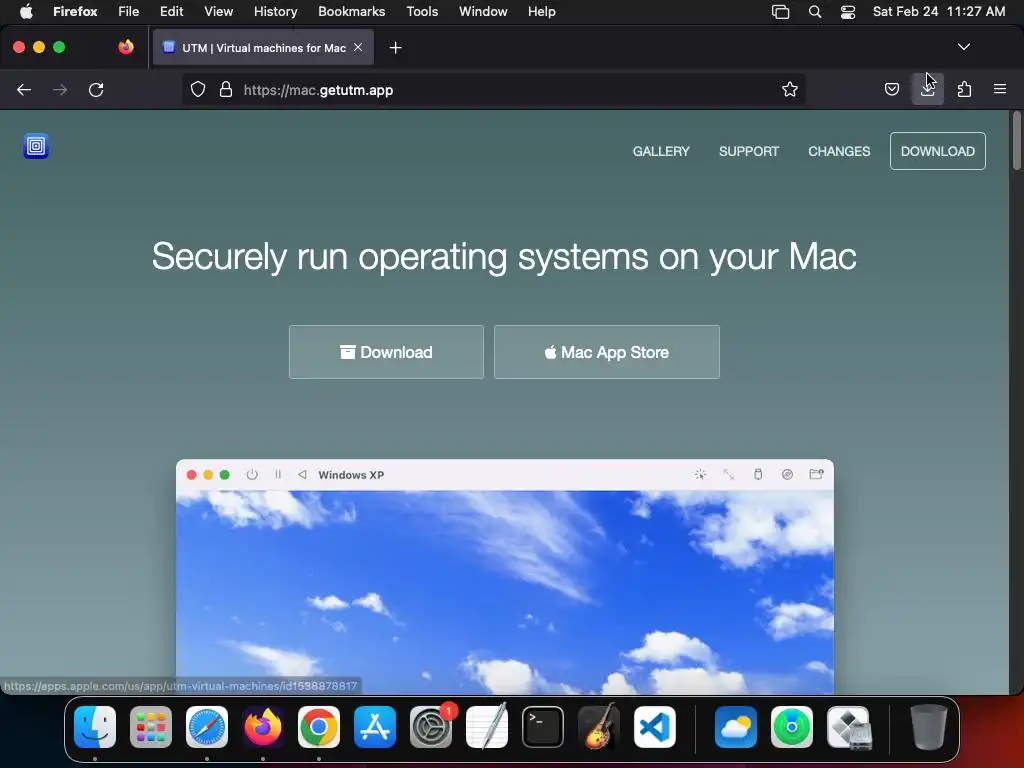Expand the list all tabs chevron
Viewport: 1024px width, 768px height.
pos(963,47)
